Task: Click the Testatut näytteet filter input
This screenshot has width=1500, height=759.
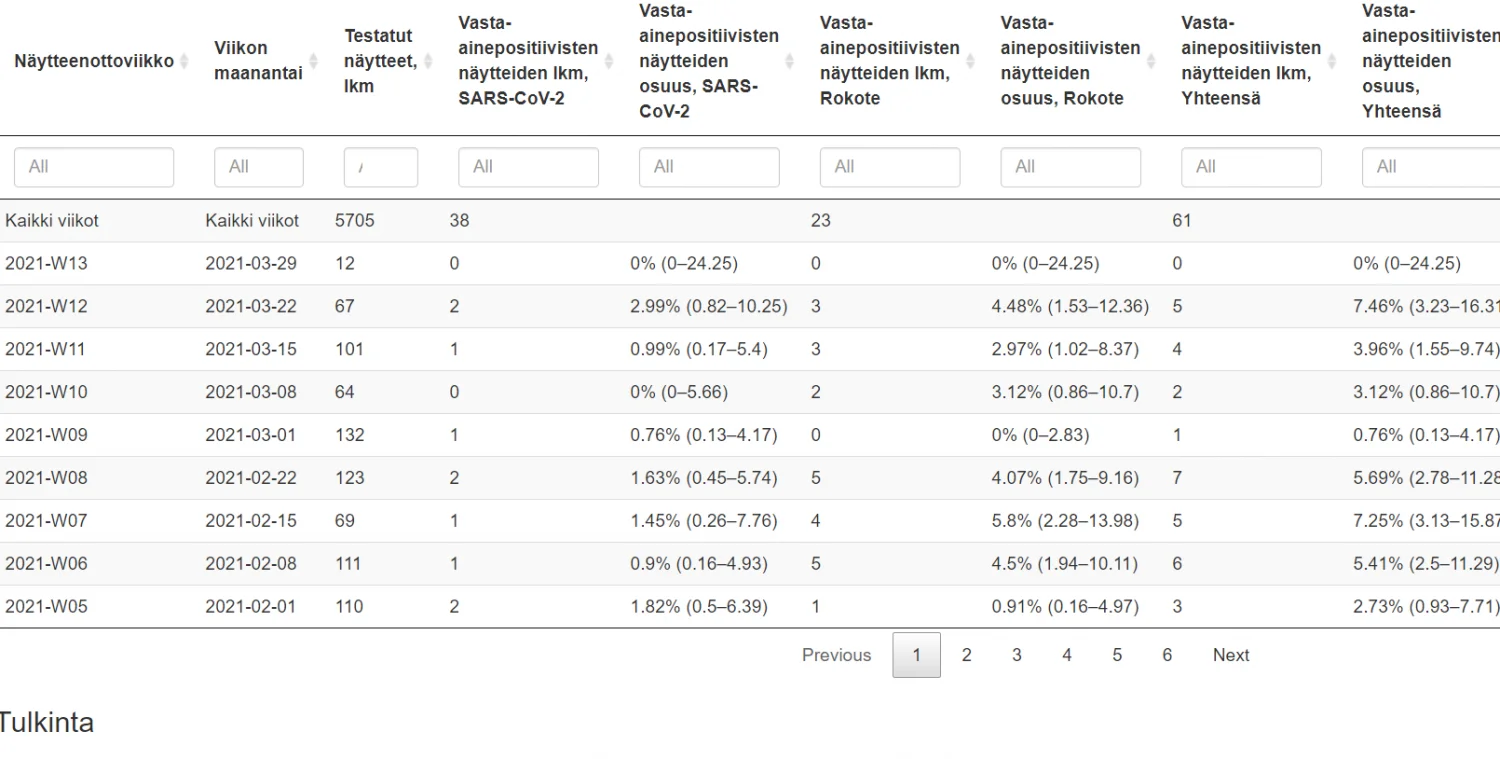Action: (x=380, y=167)
